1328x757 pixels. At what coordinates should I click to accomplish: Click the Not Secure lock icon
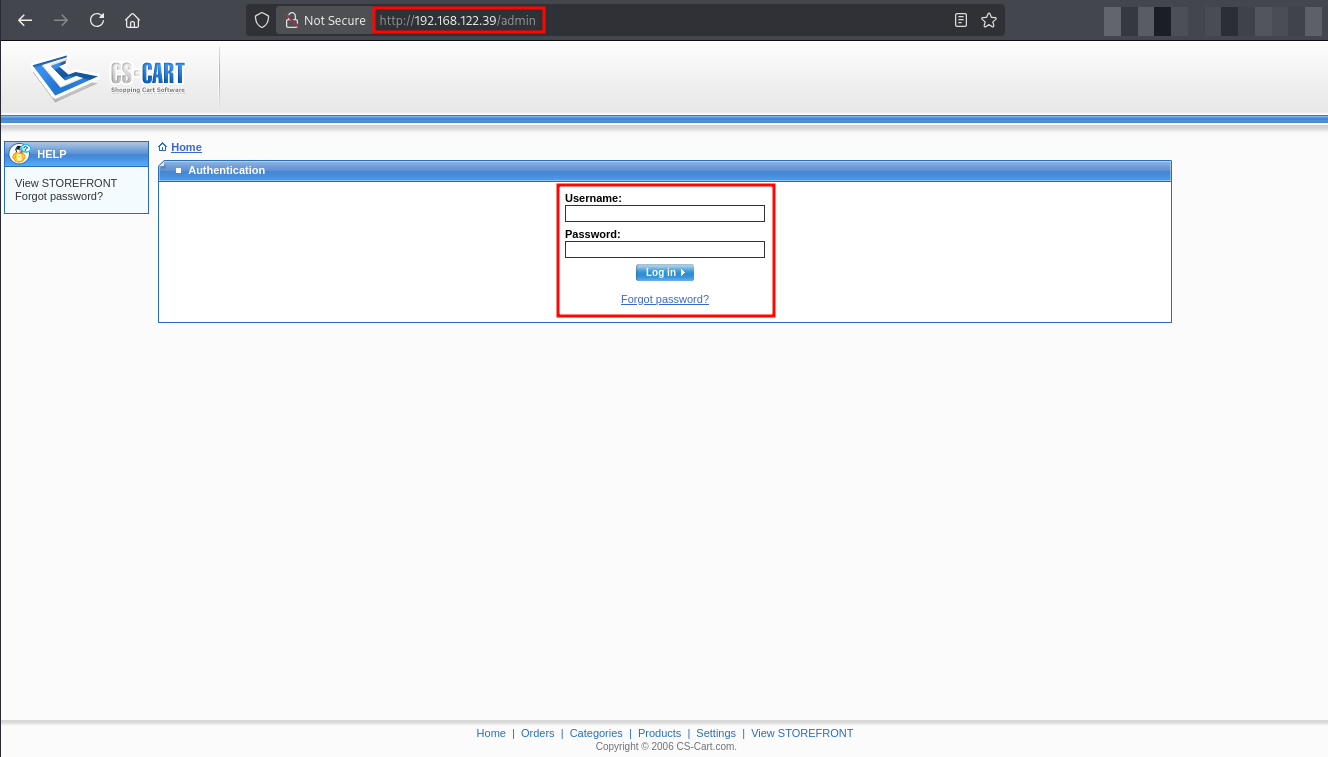(292, 20)
